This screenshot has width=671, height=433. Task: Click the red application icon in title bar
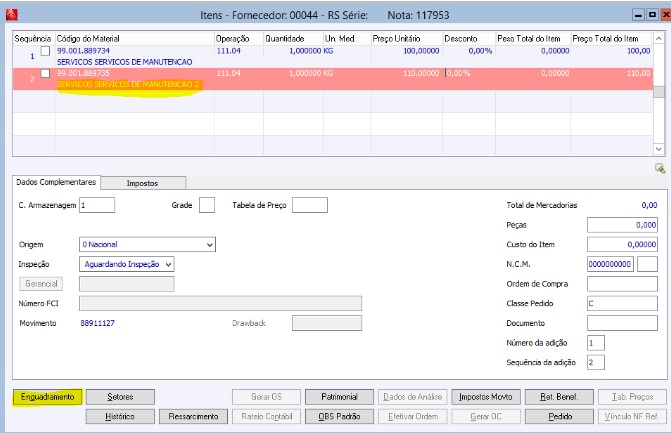click(x=12, y=15)
